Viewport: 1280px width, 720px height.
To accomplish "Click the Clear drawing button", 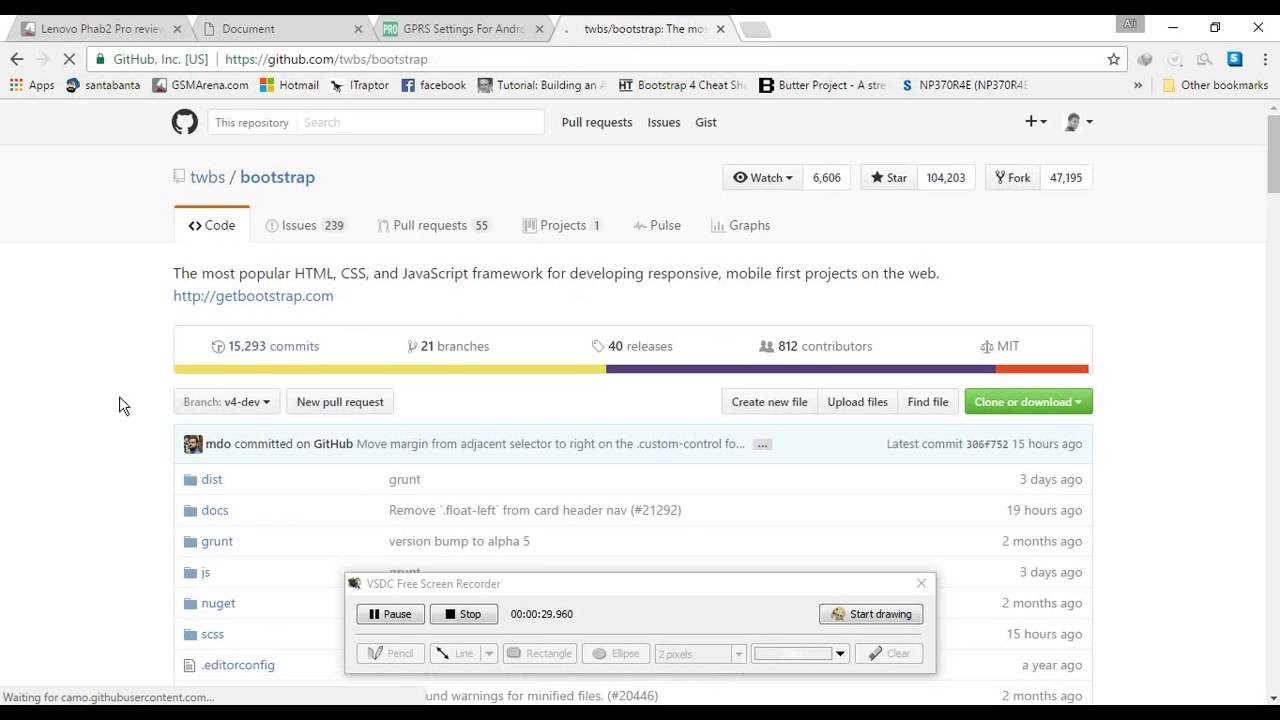I will point(889,654).
